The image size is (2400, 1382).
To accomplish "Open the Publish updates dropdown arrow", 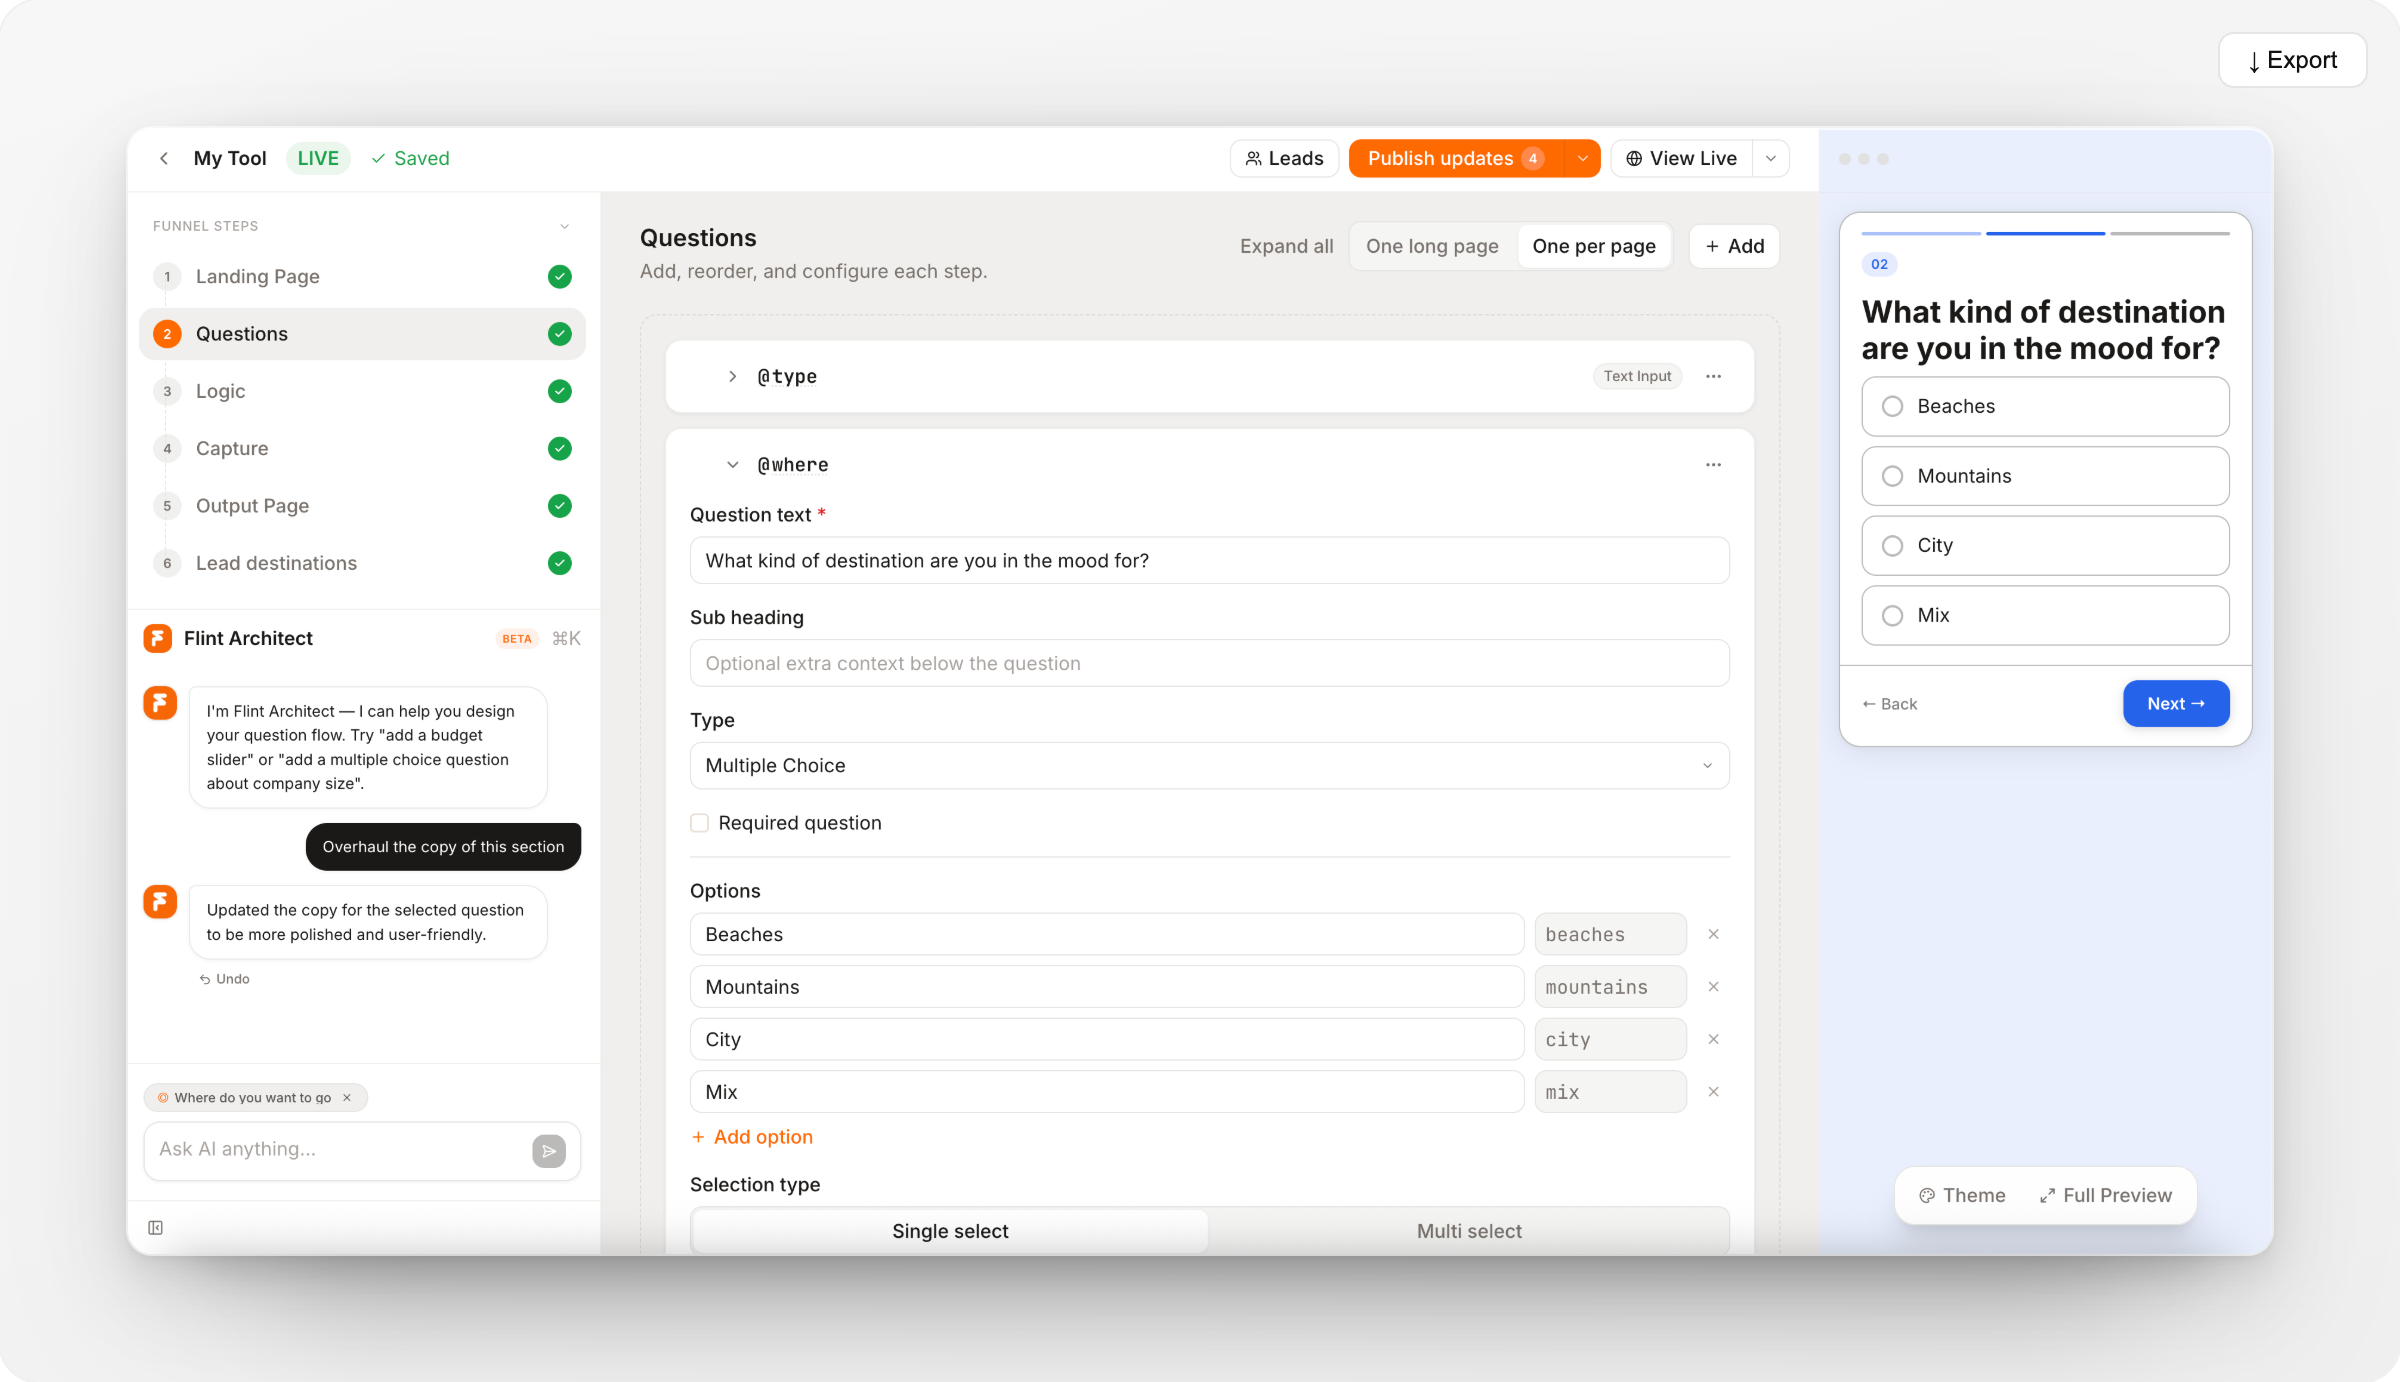I will 1582,158.
